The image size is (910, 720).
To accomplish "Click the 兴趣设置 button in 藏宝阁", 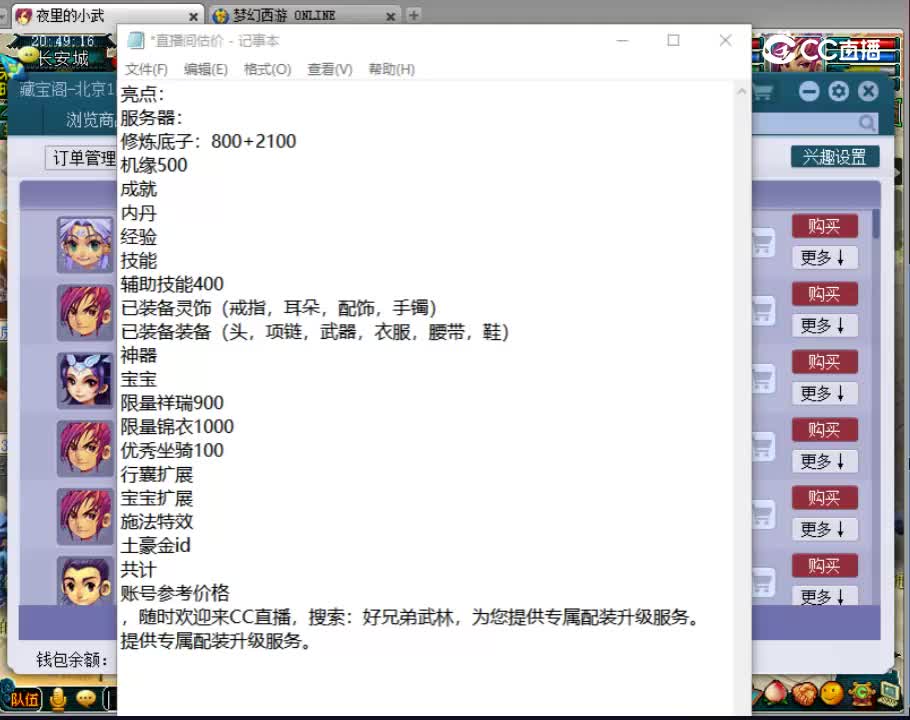I will (835, 157).
